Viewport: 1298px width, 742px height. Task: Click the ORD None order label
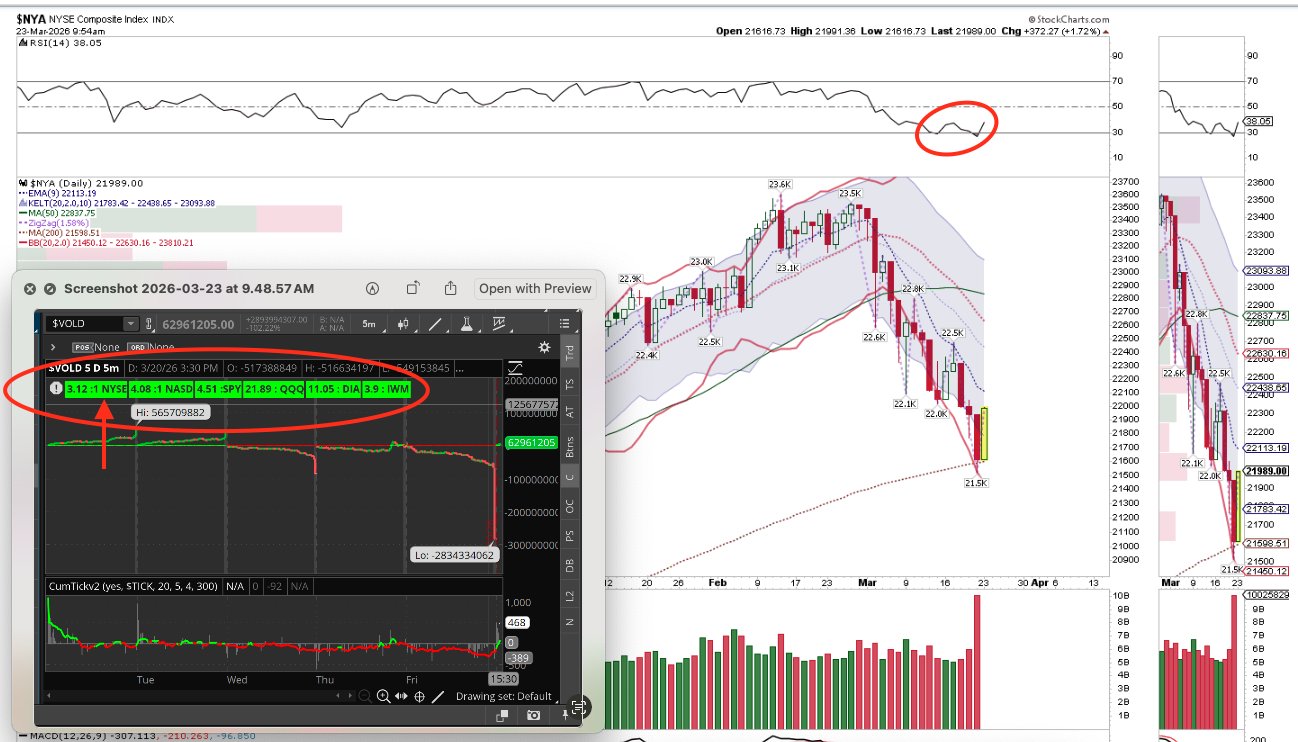[x=150, y=347]
